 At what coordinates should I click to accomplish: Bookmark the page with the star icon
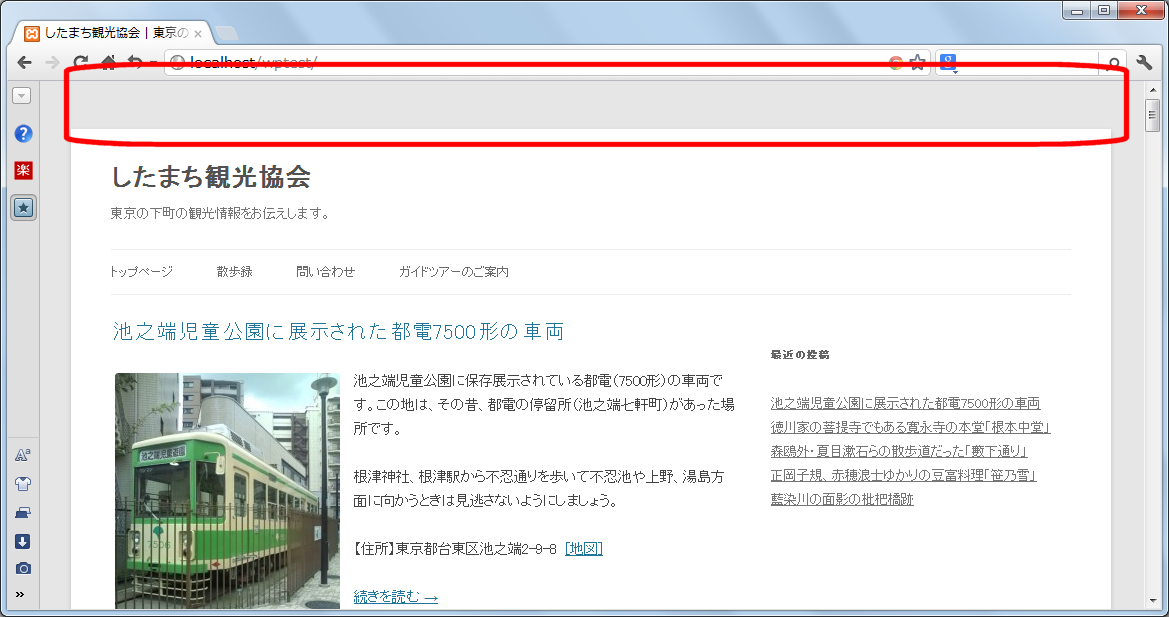click(x=918, y=63)
